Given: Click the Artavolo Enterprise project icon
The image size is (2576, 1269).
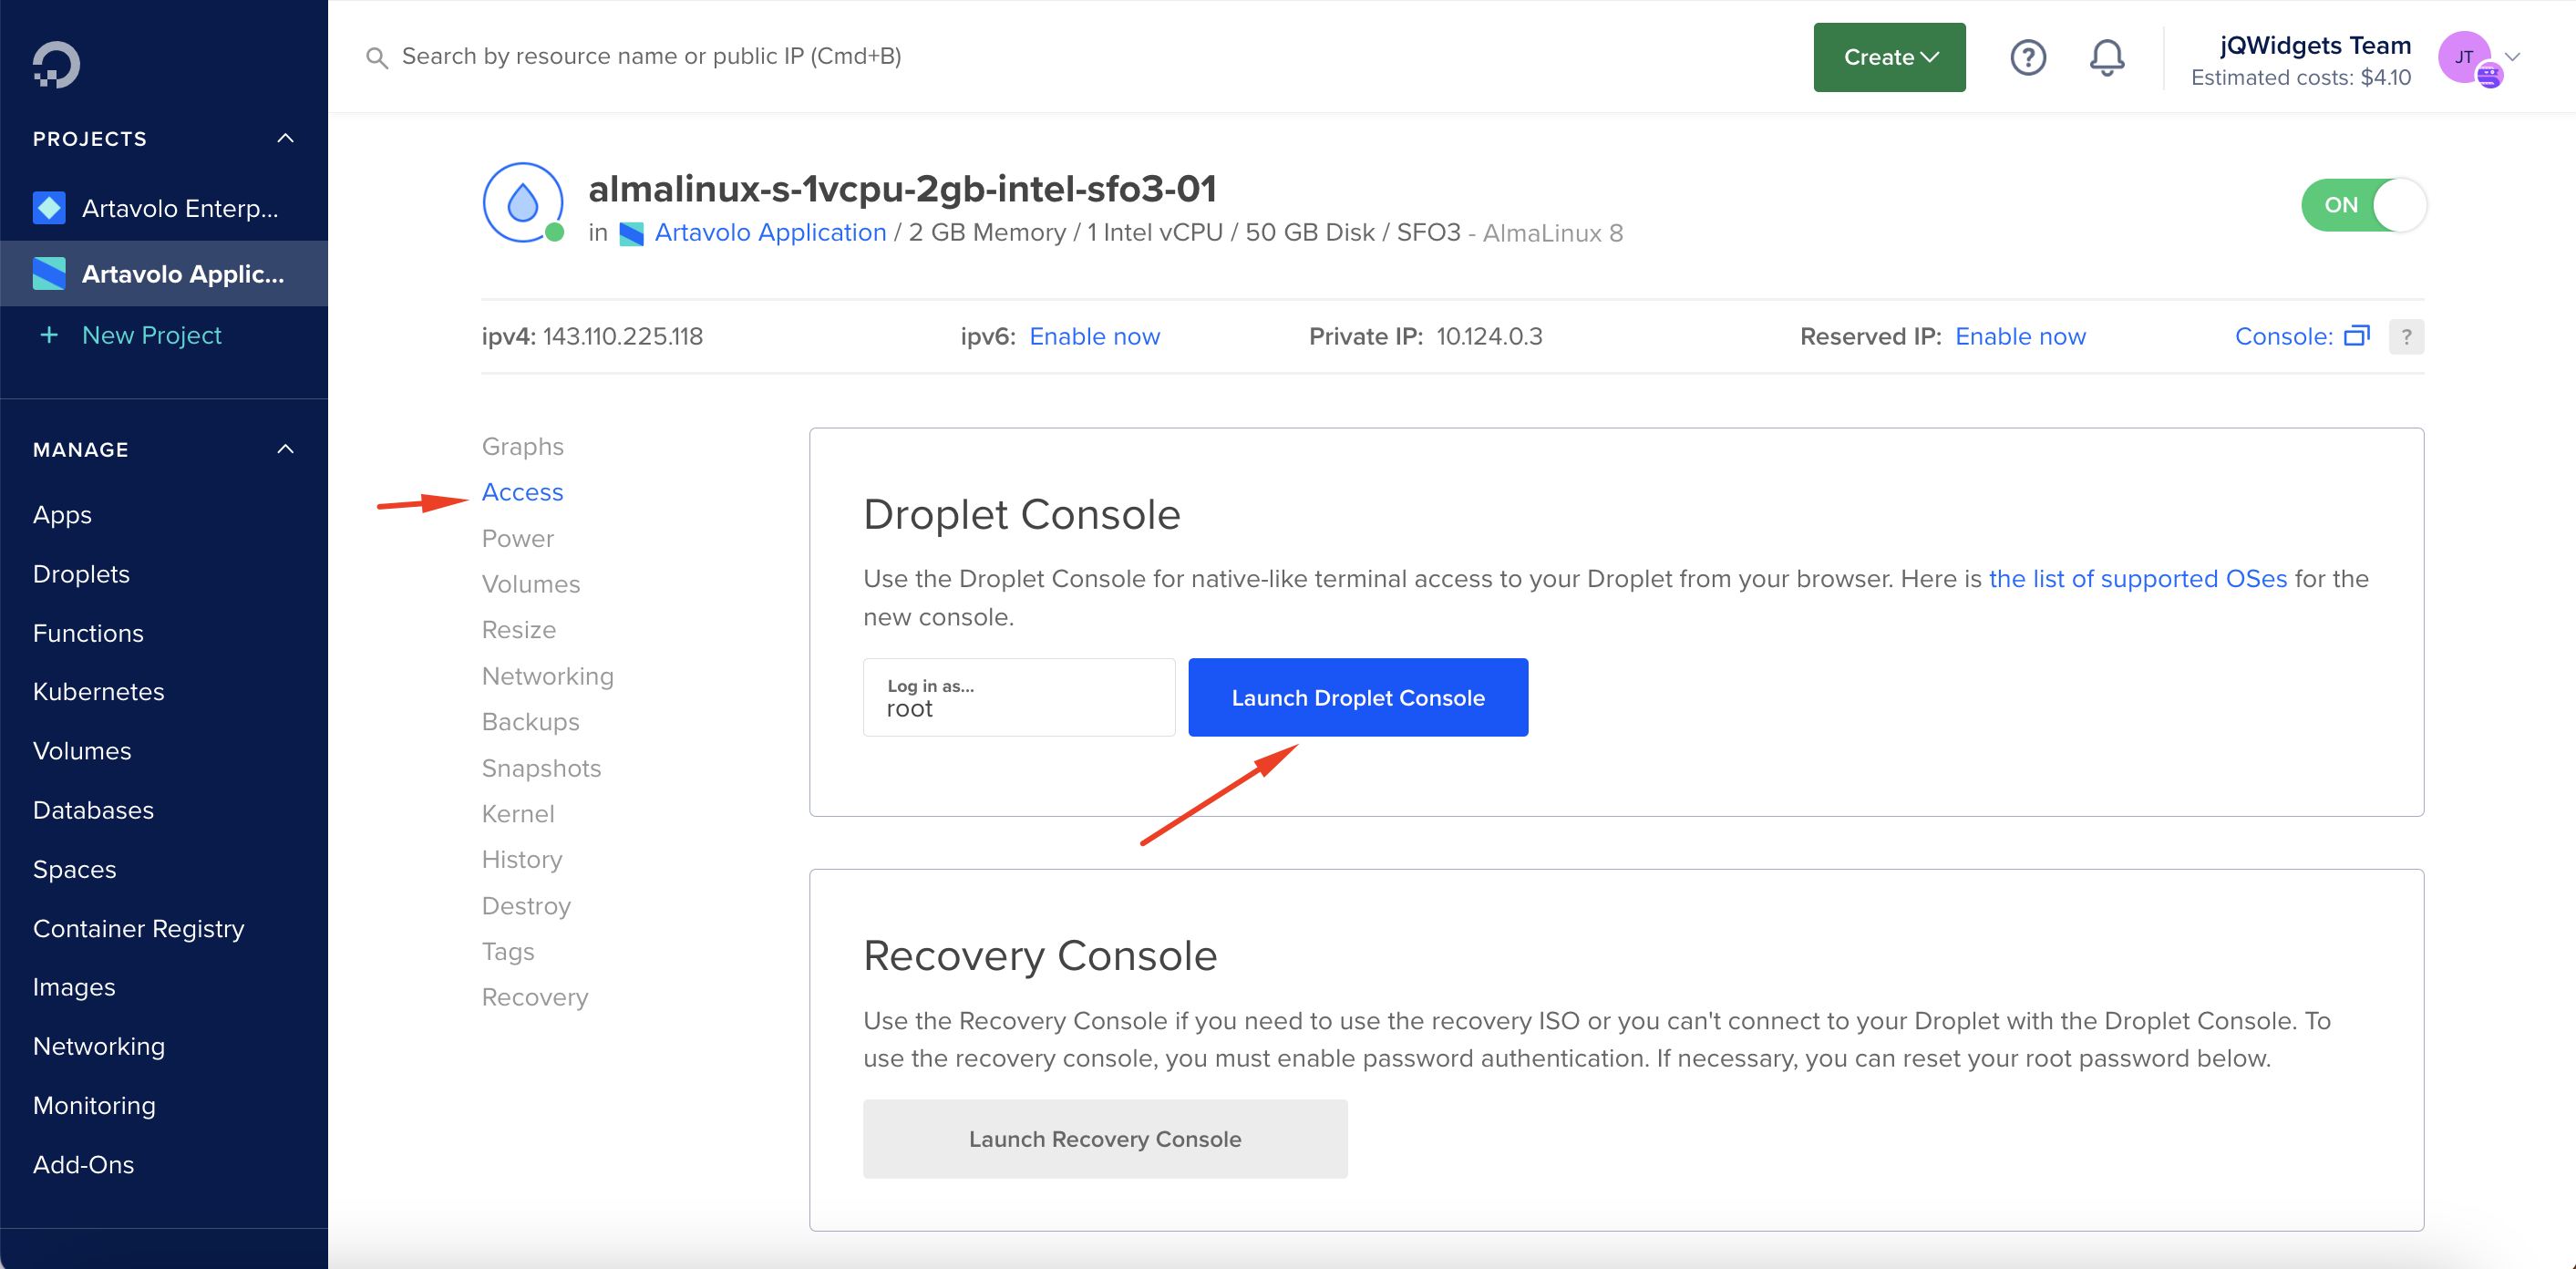Looking at the screenshot, I should [x=49, y=208].
